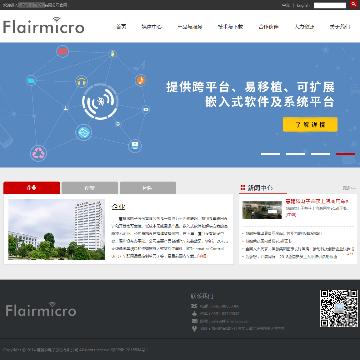Click the telephone icon in footer contact list

pyautogui.click(x=194, y=306)
